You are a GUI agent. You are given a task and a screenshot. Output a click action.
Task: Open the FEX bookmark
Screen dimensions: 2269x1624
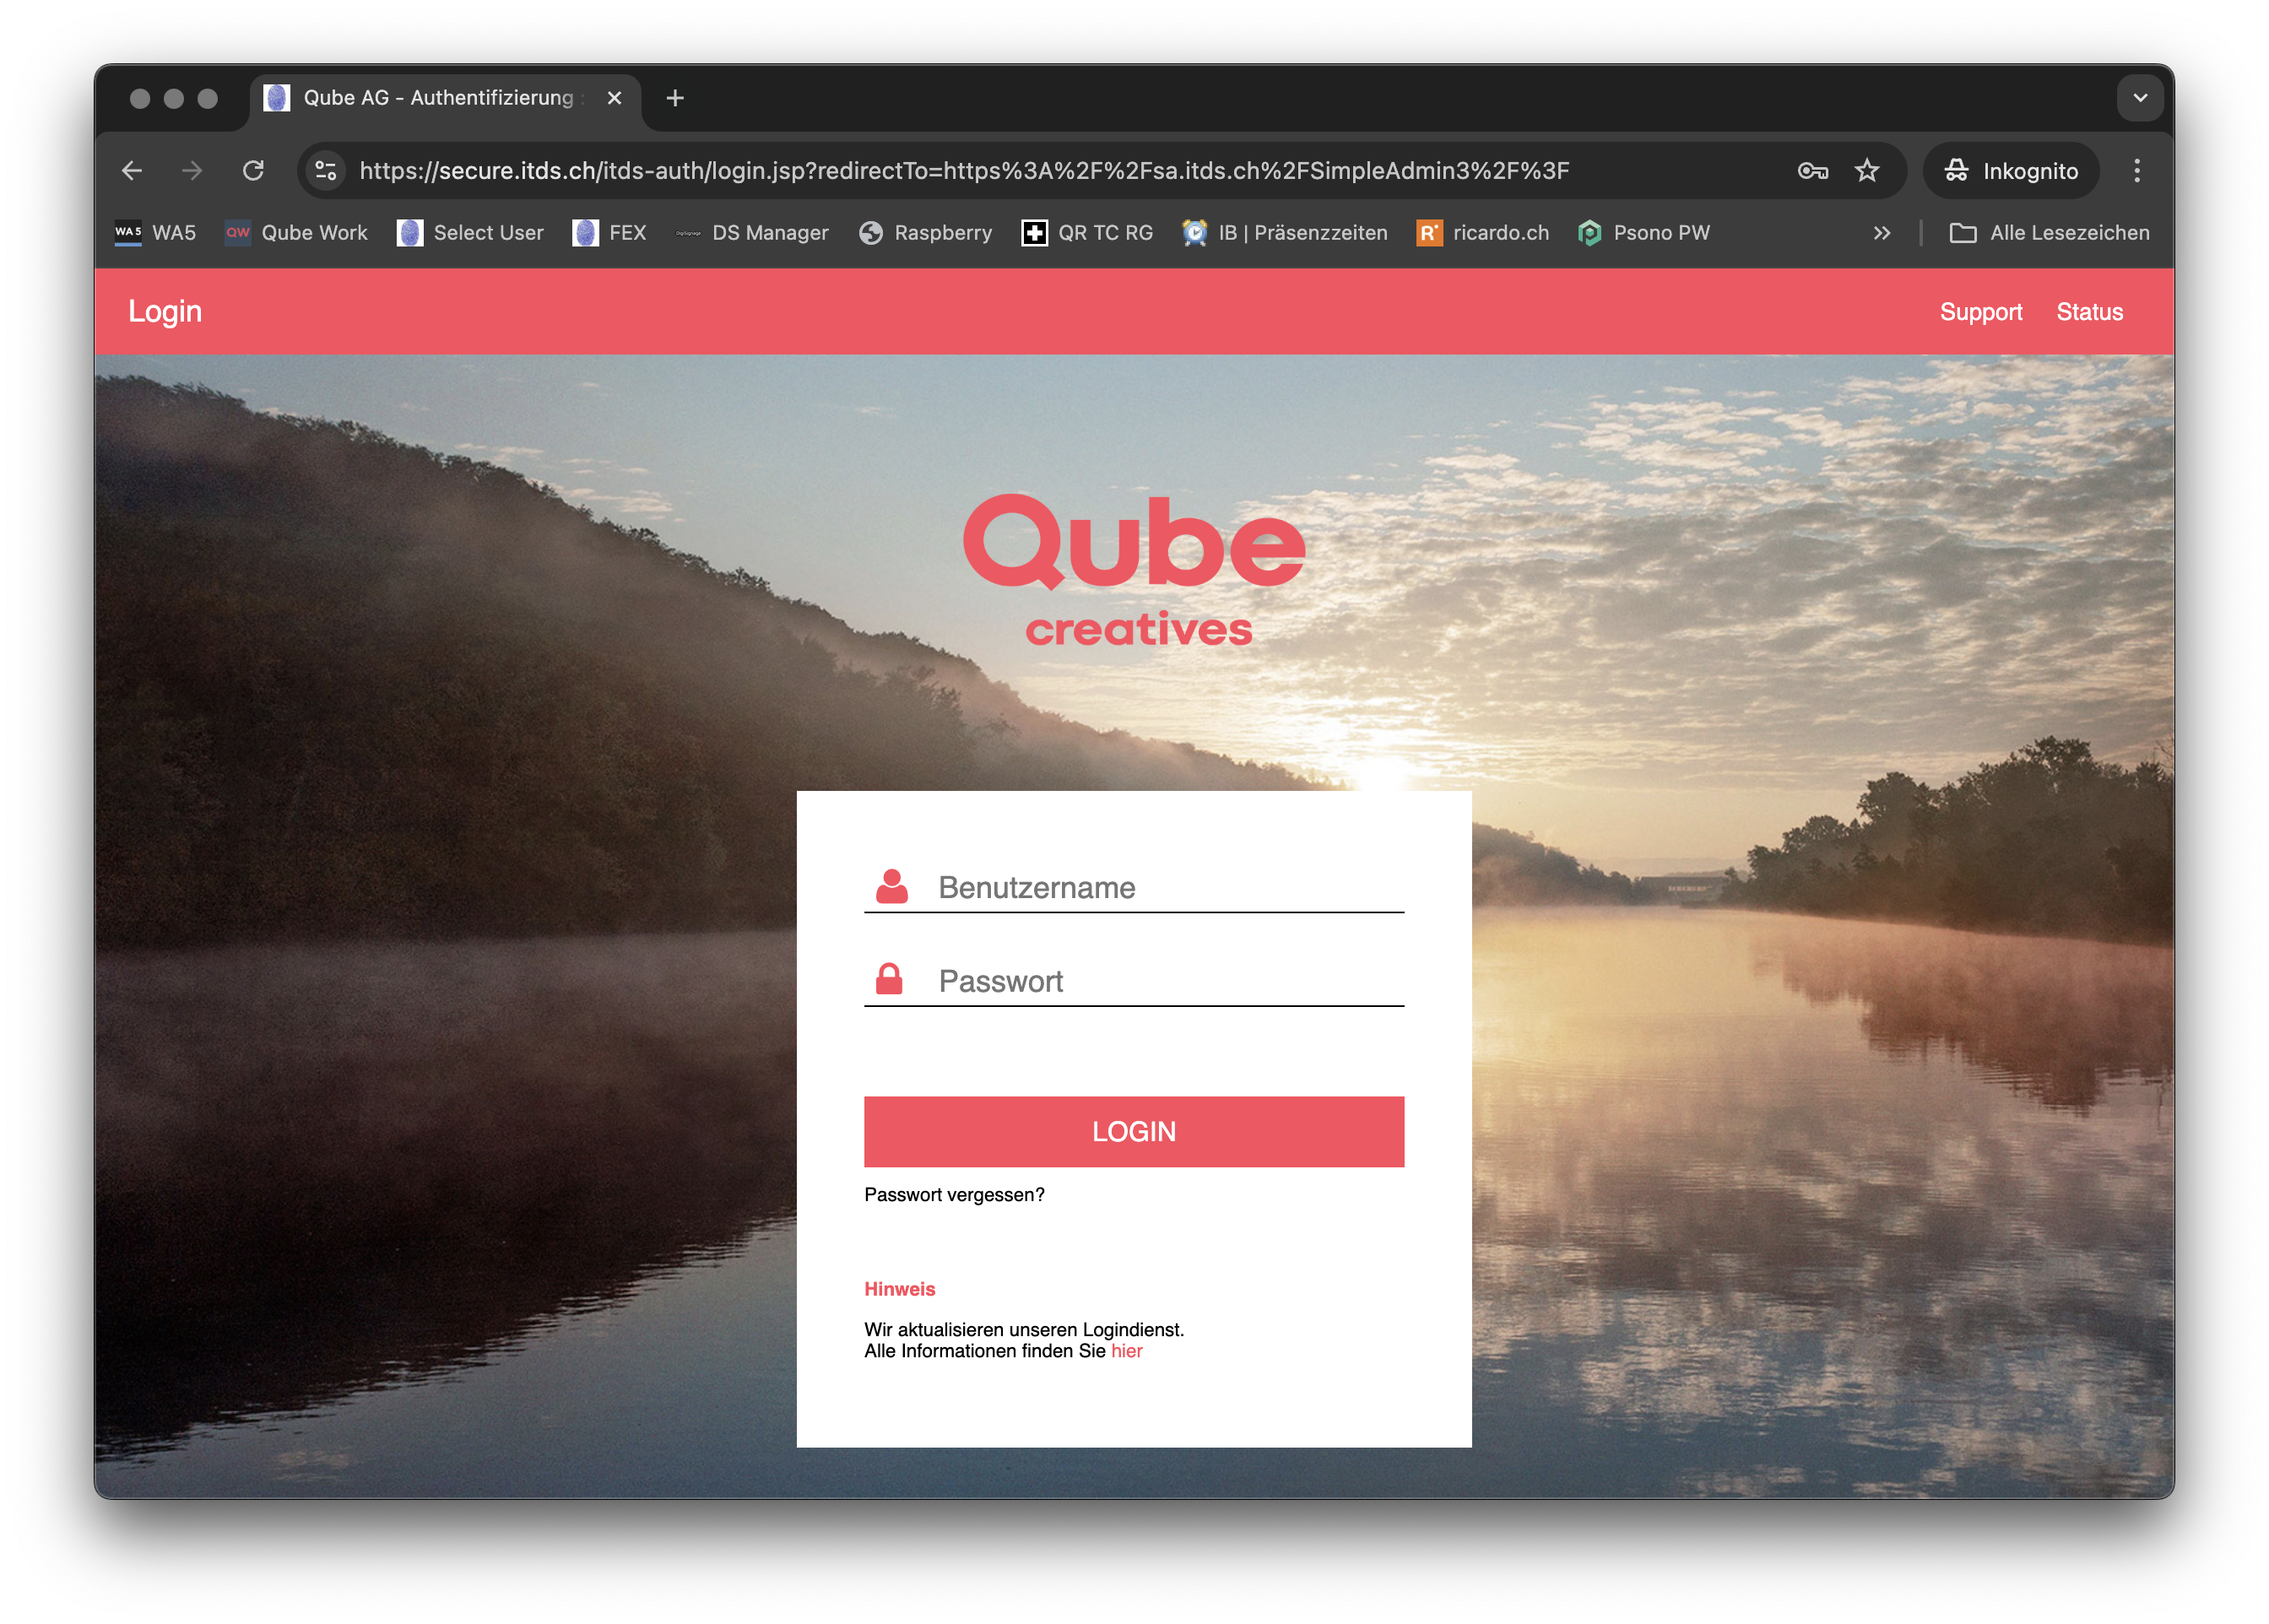(x=610, y=233)
